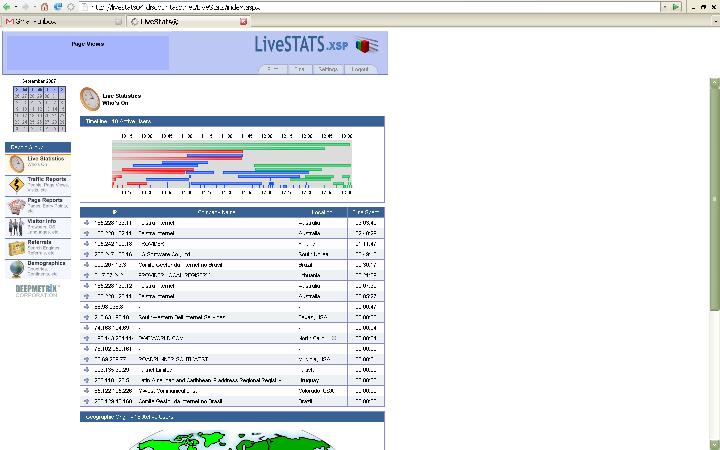Open Live Statistics via the clock sidebar icon
Screen dimensions: 720x450
[17, 164]
